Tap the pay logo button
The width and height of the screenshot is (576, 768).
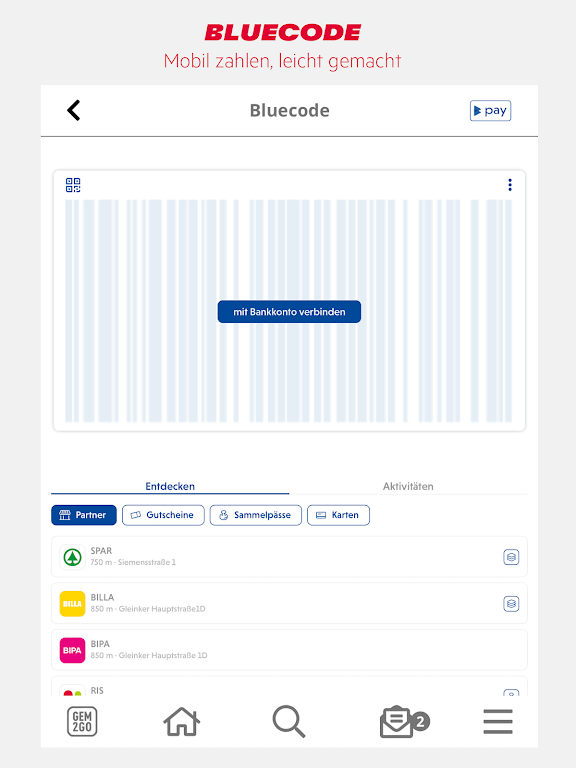coord(490,111)
